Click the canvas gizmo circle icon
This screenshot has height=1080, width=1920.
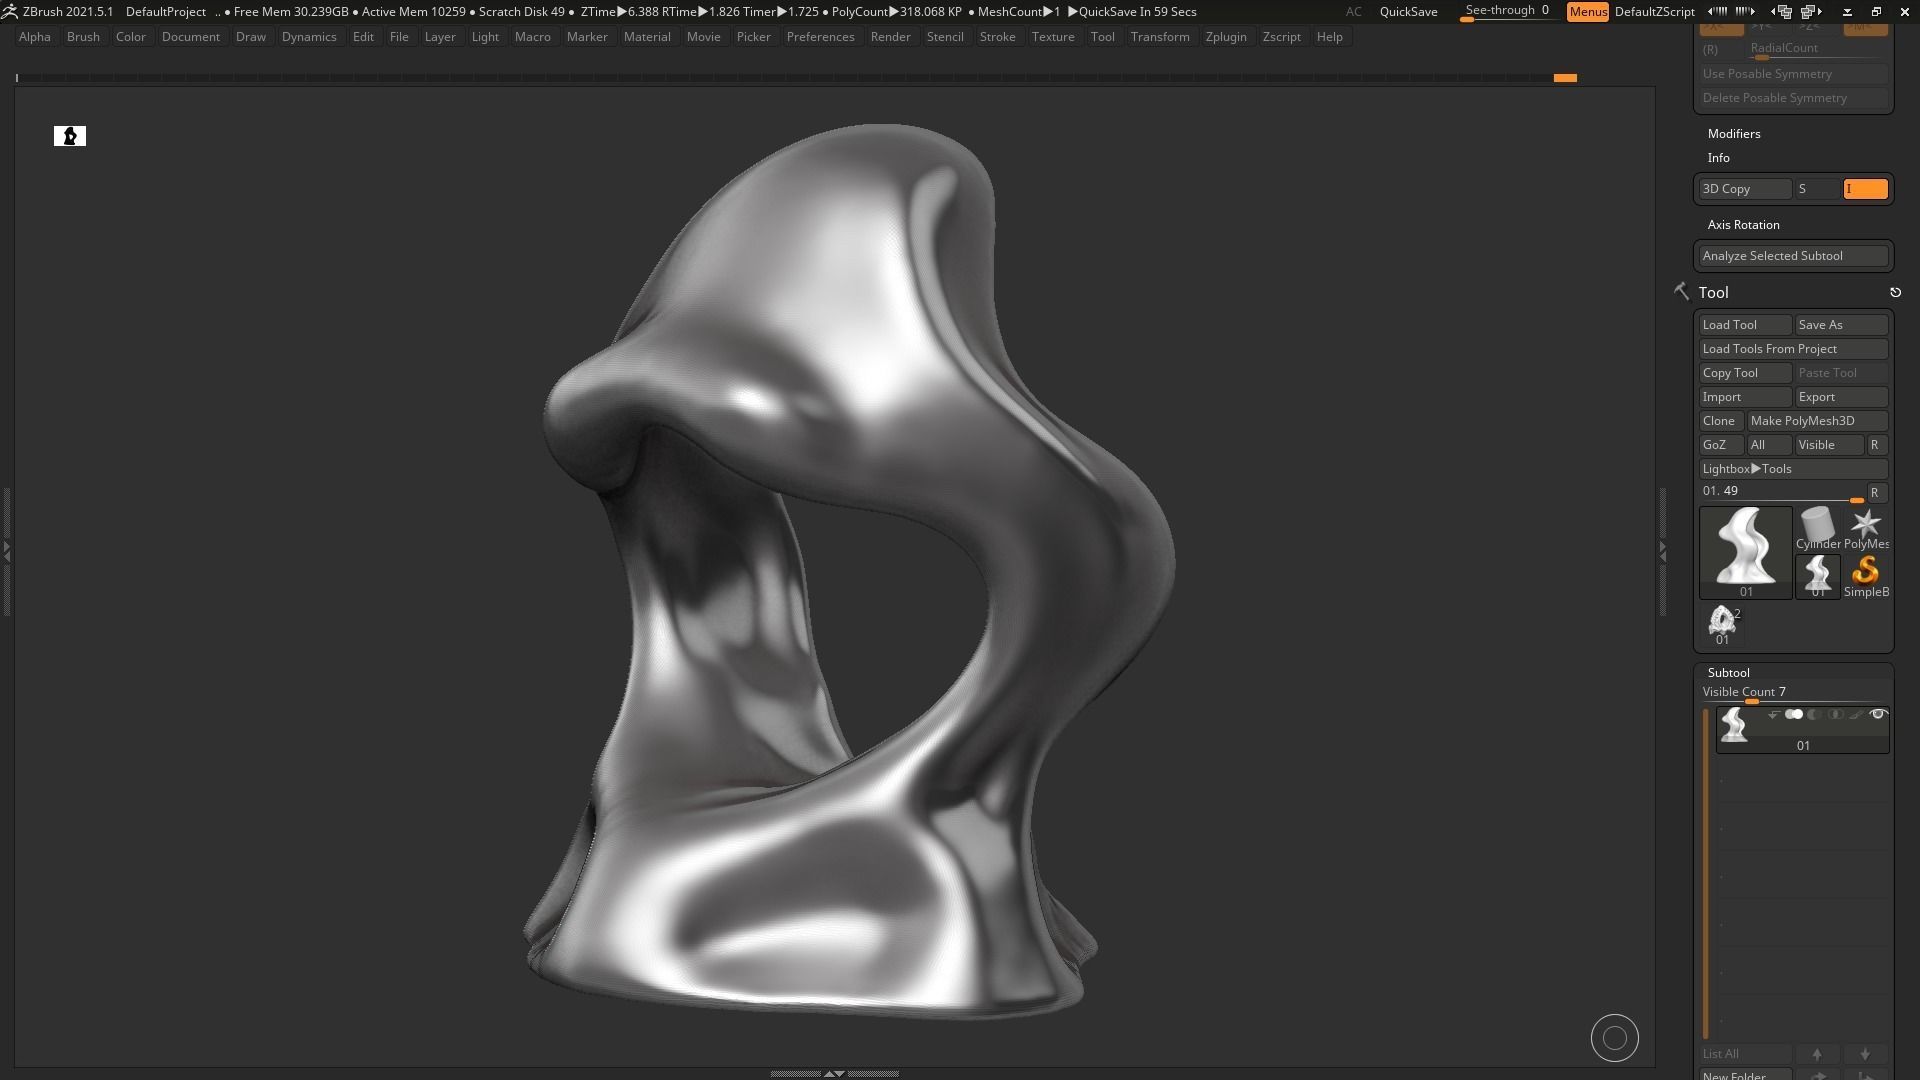coord(1615,1039)
